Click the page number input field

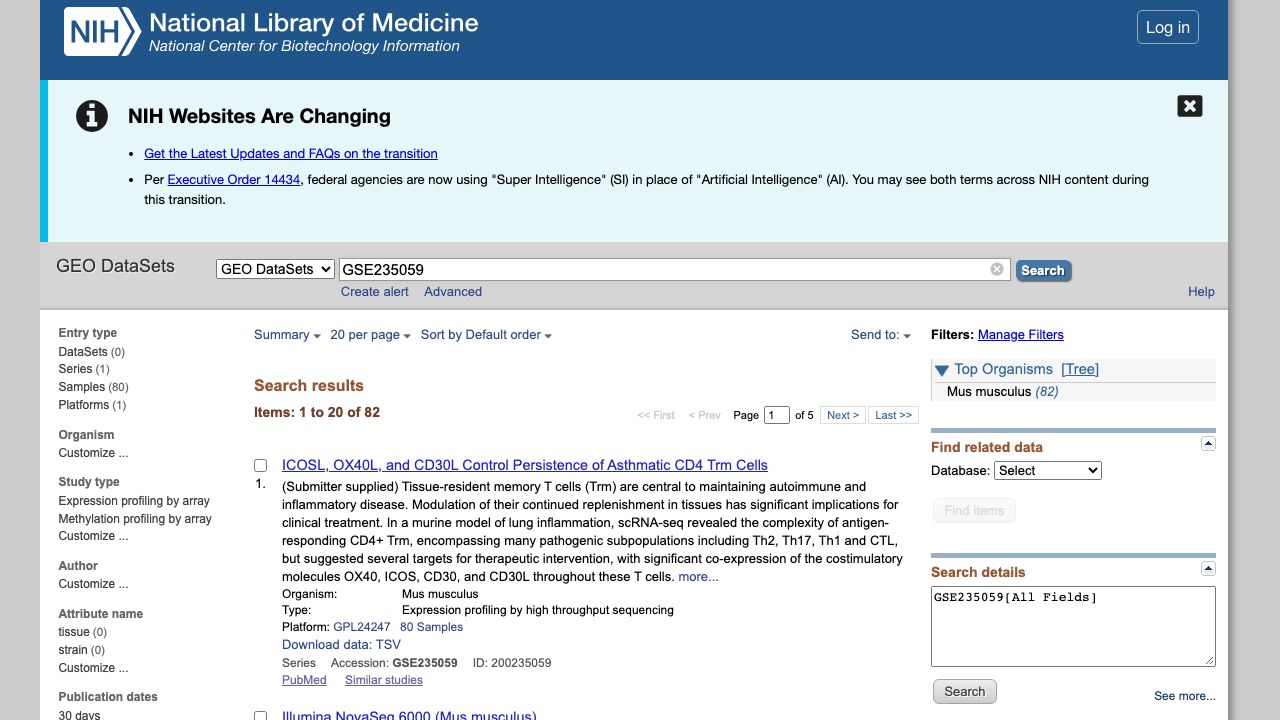pyautogui.click(x=776, y=415)
